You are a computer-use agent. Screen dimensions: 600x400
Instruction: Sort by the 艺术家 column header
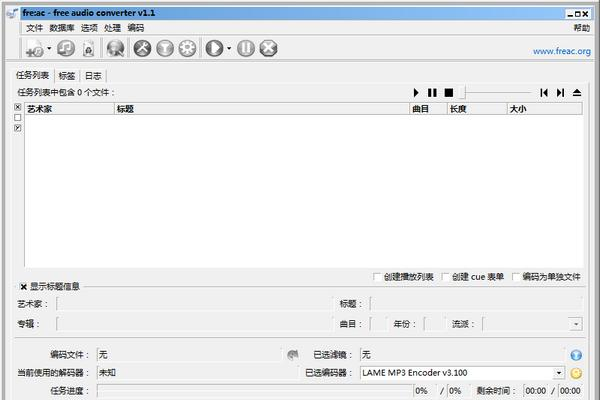[x=69, y=109]
